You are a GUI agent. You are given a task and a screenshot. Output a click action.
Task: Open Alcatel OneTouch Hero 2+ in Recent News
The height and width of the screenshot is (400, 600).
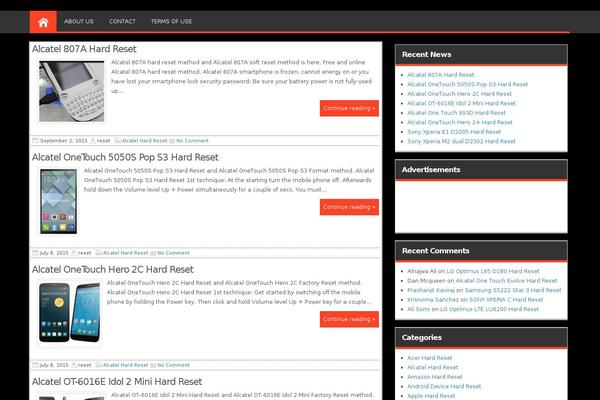pos(460,122)
